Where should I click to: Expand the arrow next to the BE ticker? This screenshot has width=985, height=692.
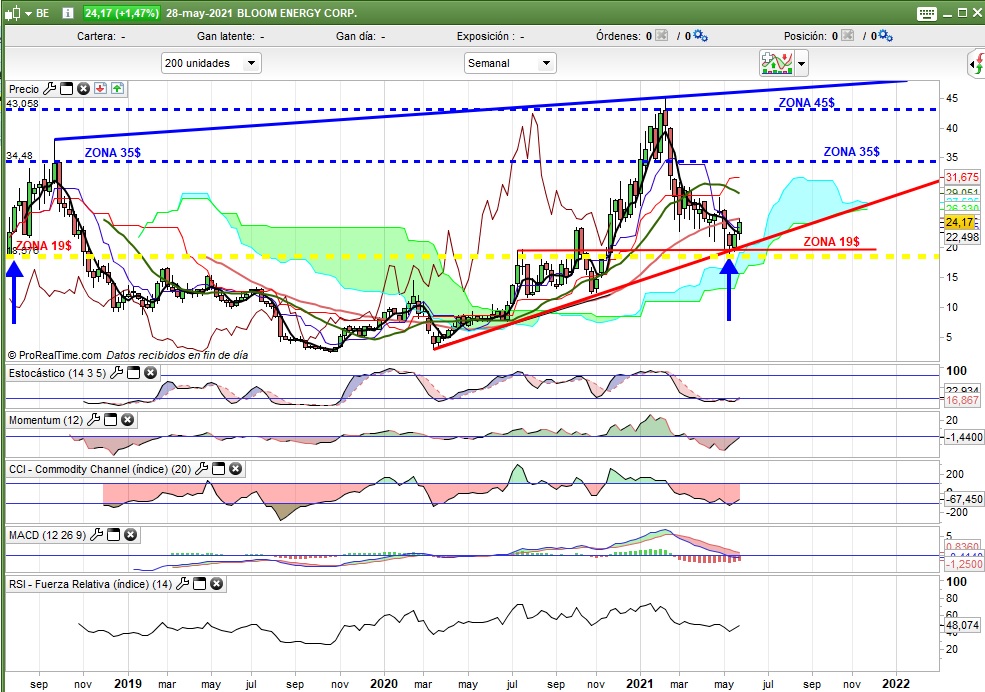coord(28,13)
